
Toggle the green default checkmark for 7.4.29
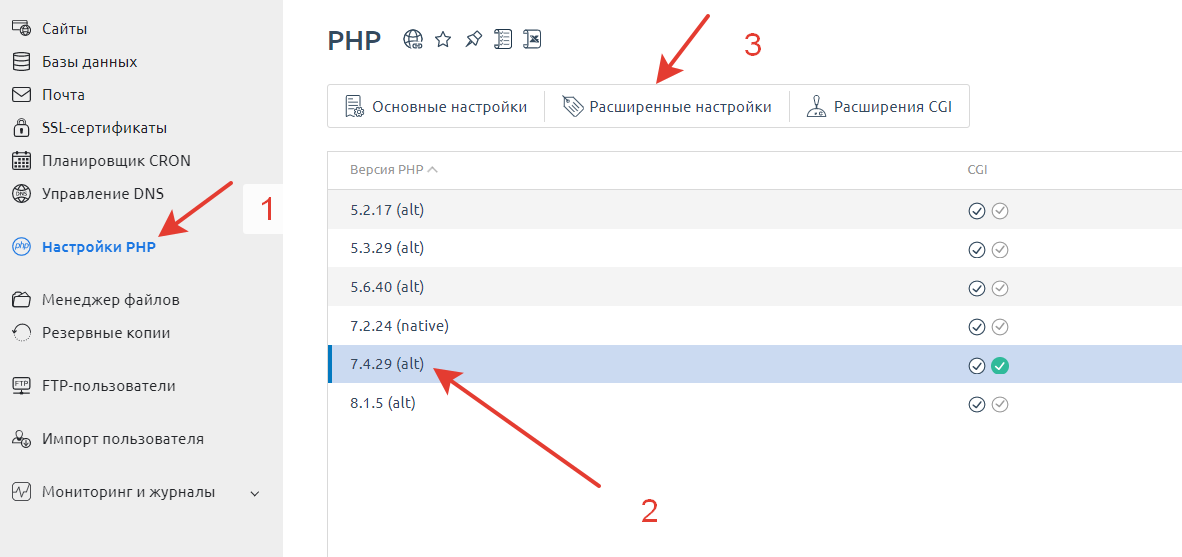pyautogui.click(x=1000, y=366)
